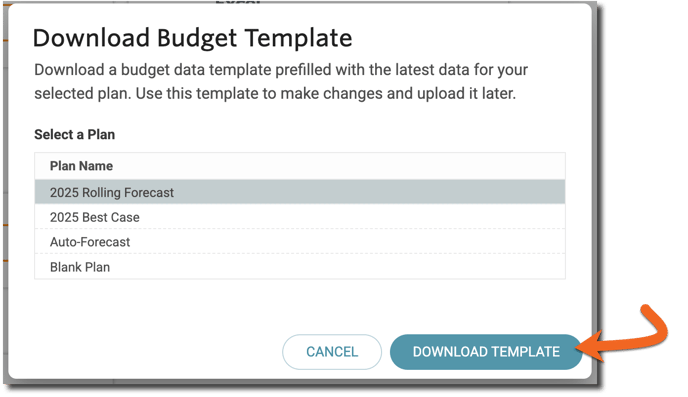Pick the Auto-Forecast plan from the list
This screenshot has height=397, width=688.
(300, 242)
